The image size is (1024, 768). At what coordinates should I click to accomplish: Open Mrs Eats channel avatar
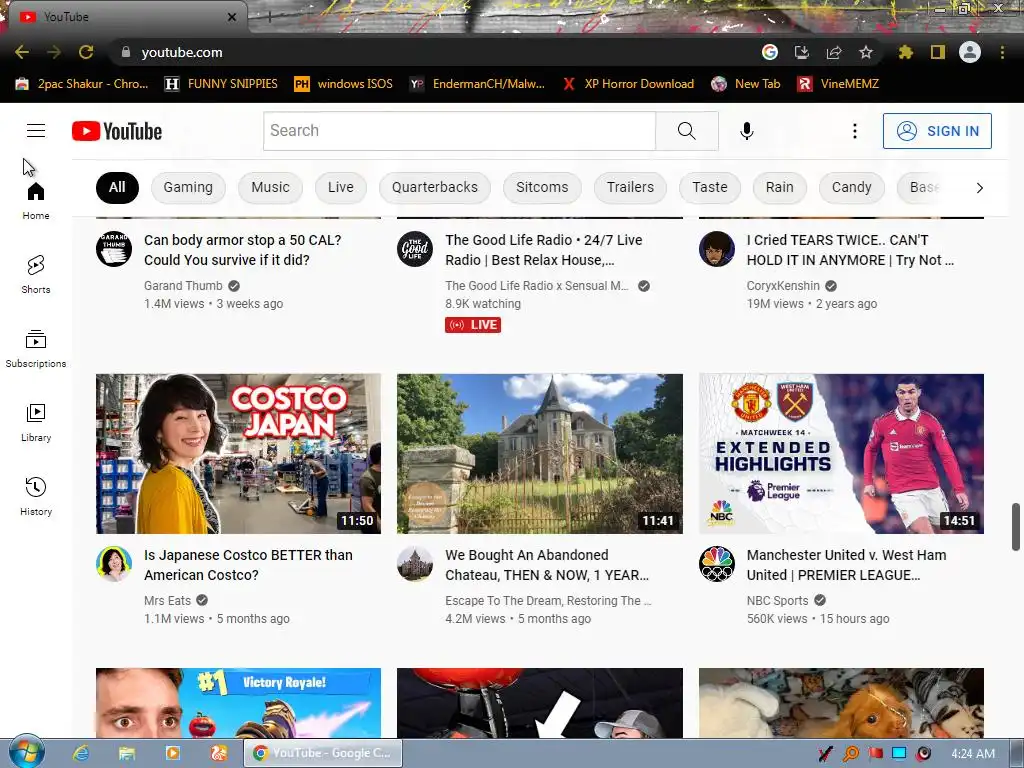click(x=114, y=564)
